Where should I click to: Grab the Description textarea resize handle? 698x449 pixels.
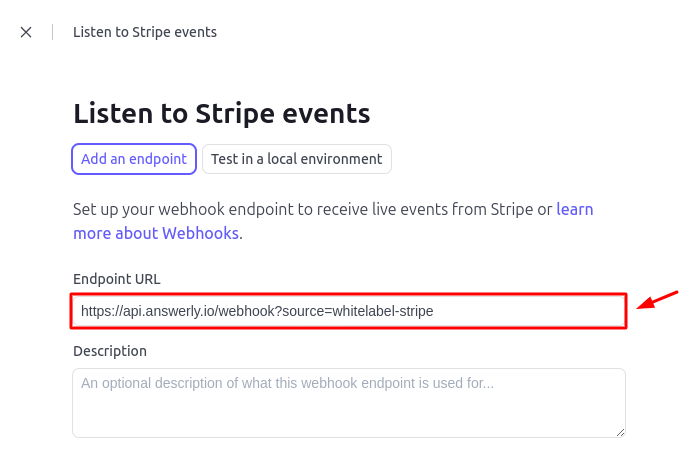pos(620,432)
